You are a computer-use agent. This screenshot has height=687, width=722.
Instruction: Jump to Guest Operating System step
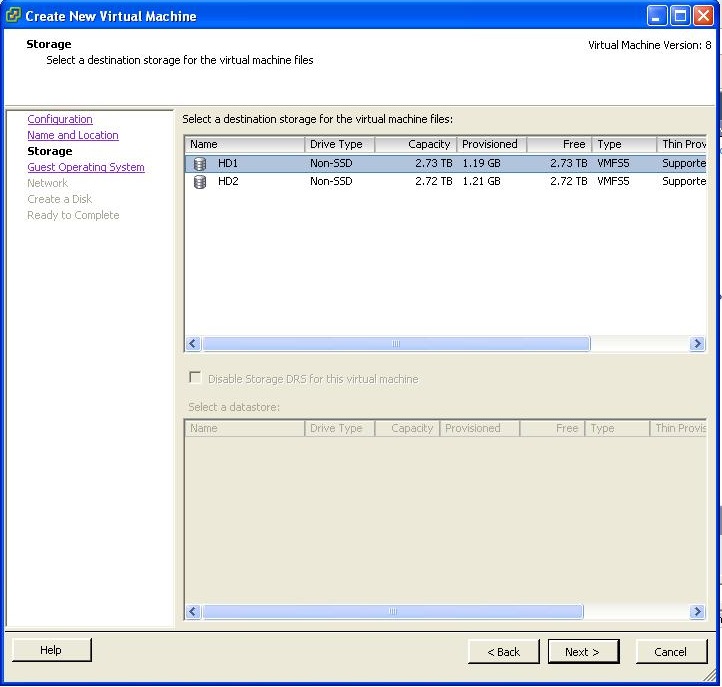86,167
